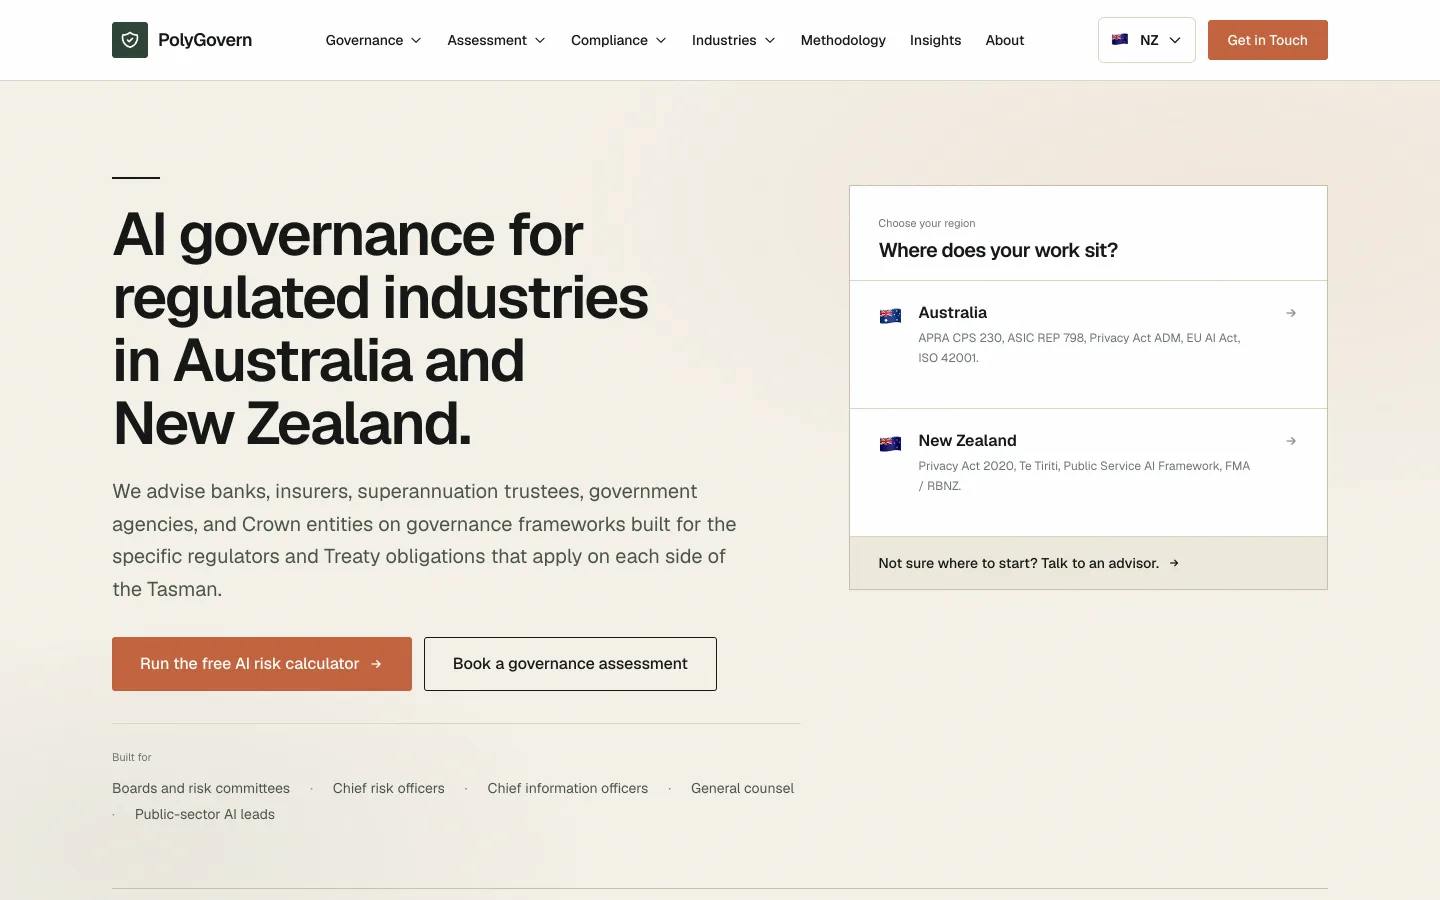
Task: Go to the Insights page
Action: point(935,40)
